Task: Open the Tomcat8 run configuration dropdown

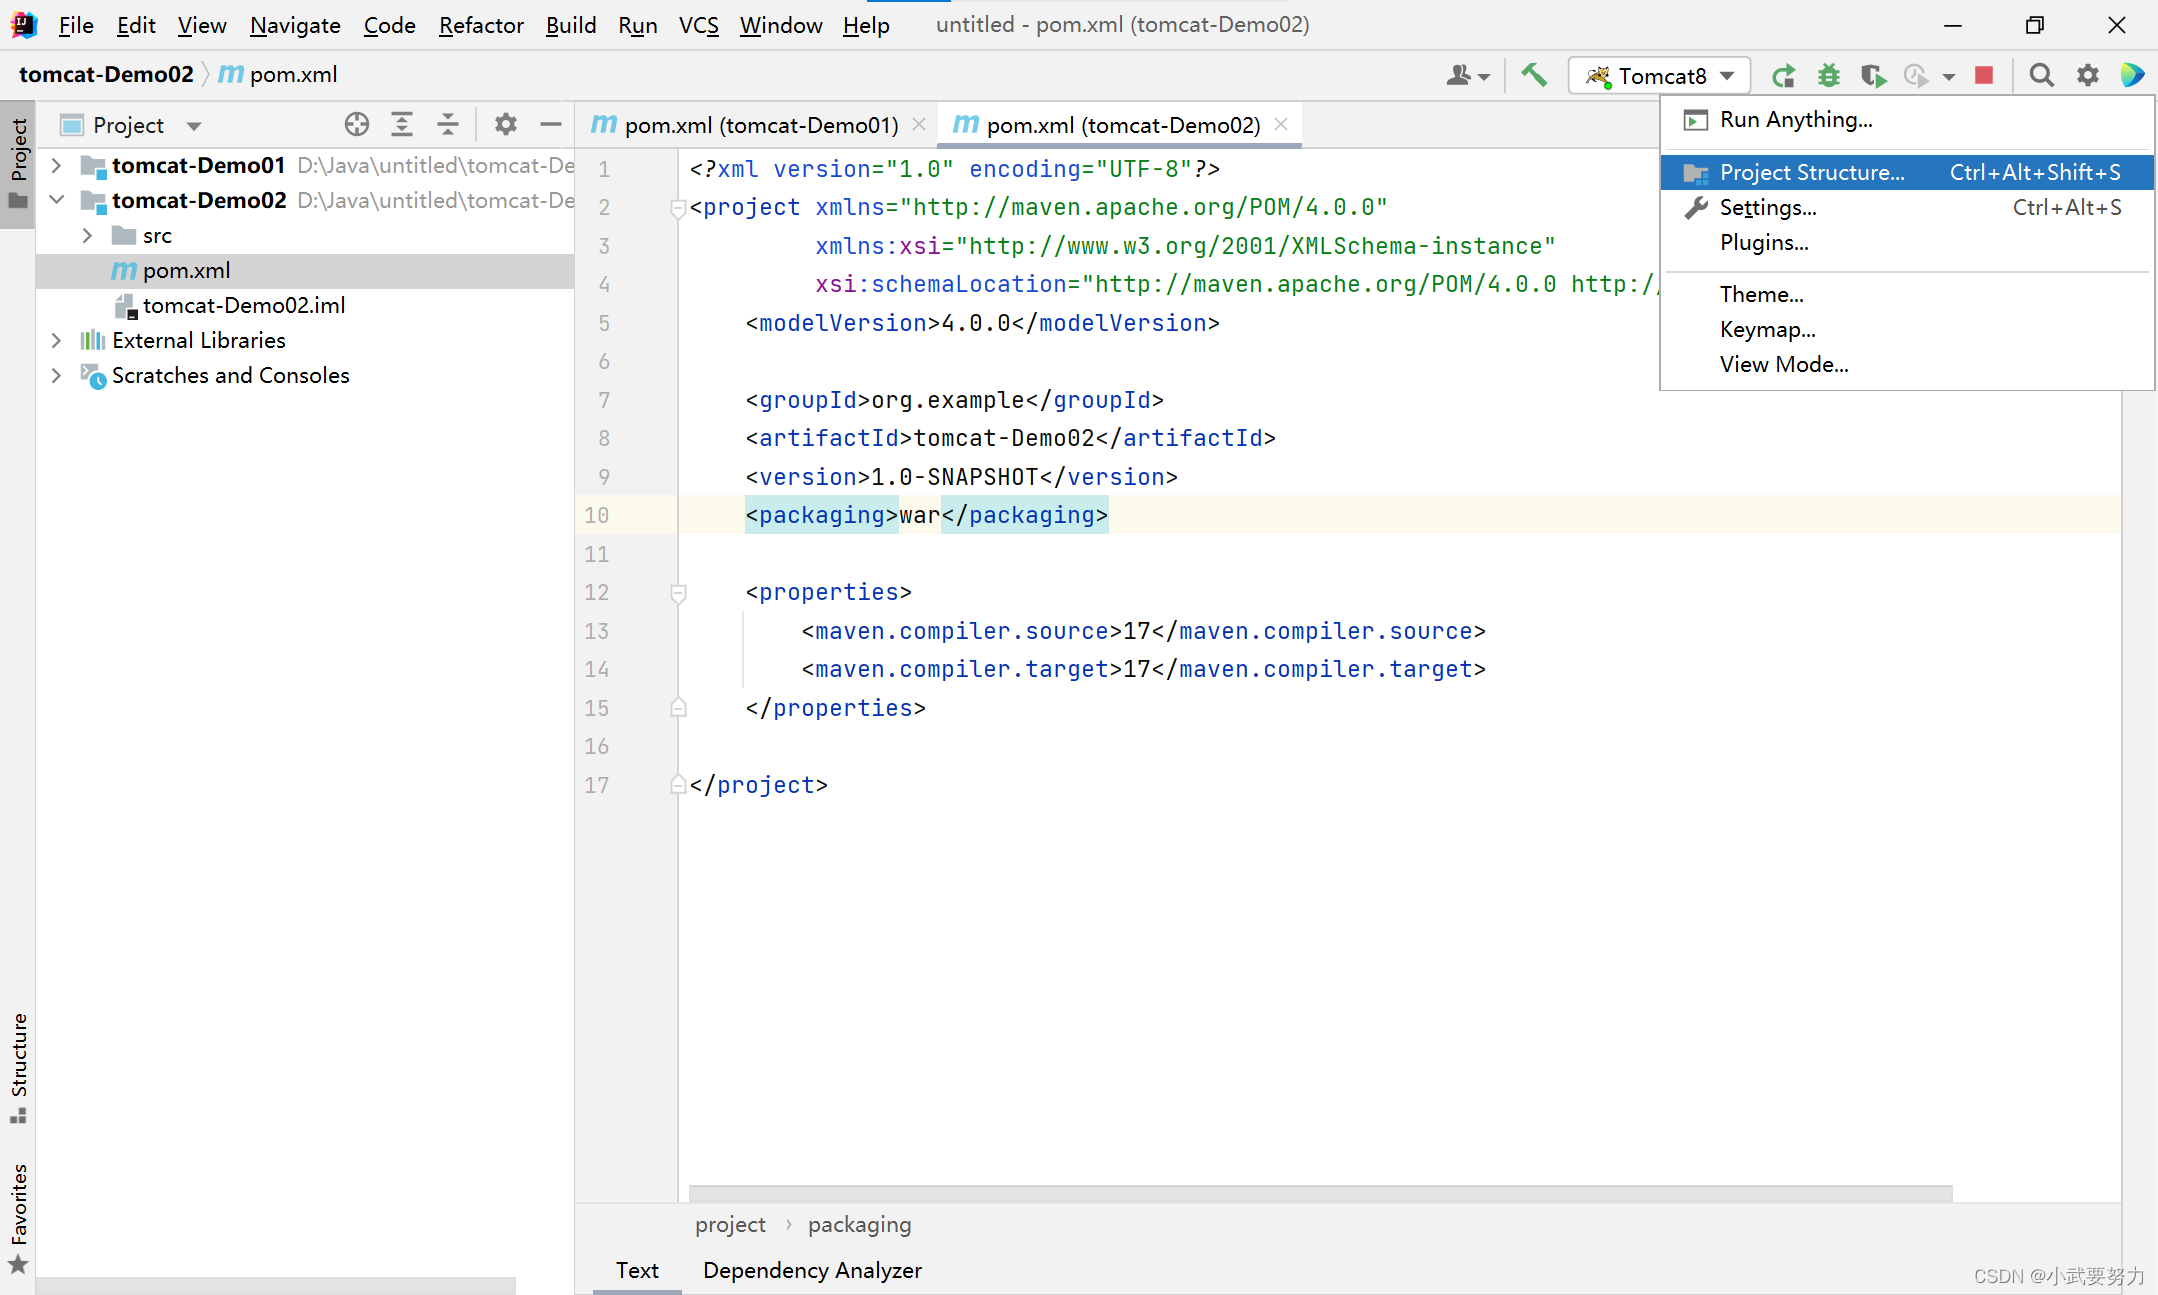Action: 1660,76
